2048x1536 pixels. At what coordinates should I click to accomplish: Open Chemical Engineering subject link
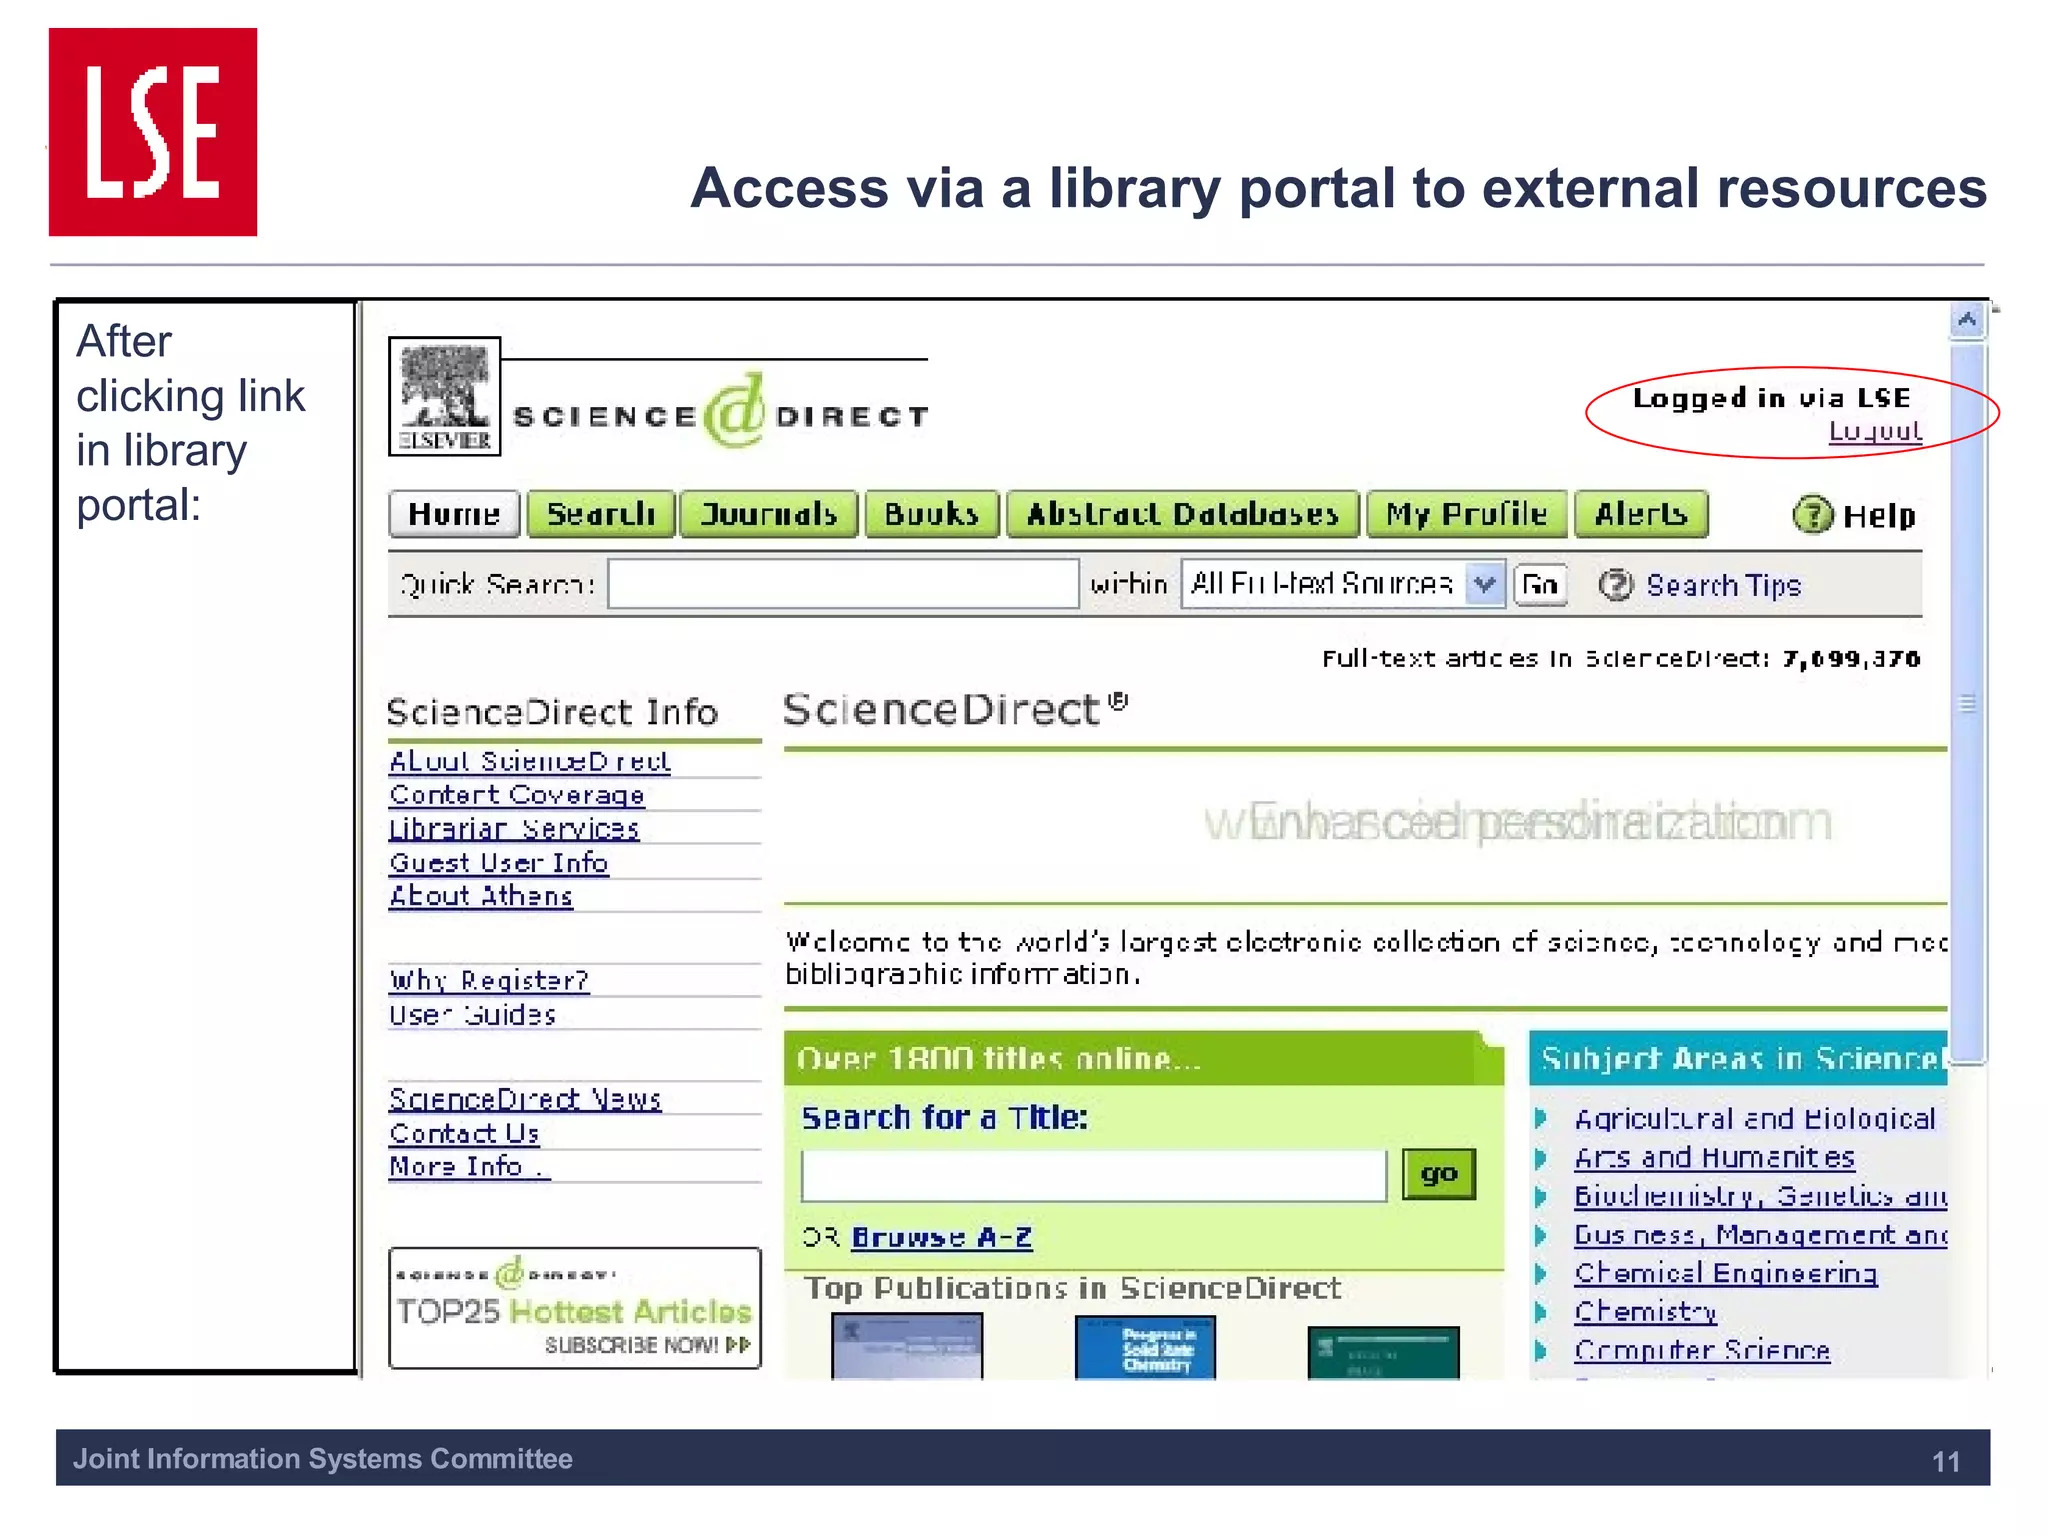tap(1726, 1273)
